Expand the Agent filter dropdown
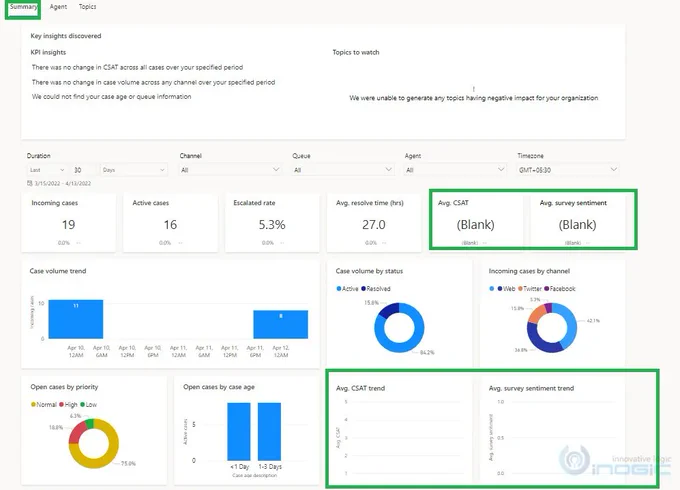The height and width of the screenshot is (490, 680). pyautogui.click(x=455, y=170)
